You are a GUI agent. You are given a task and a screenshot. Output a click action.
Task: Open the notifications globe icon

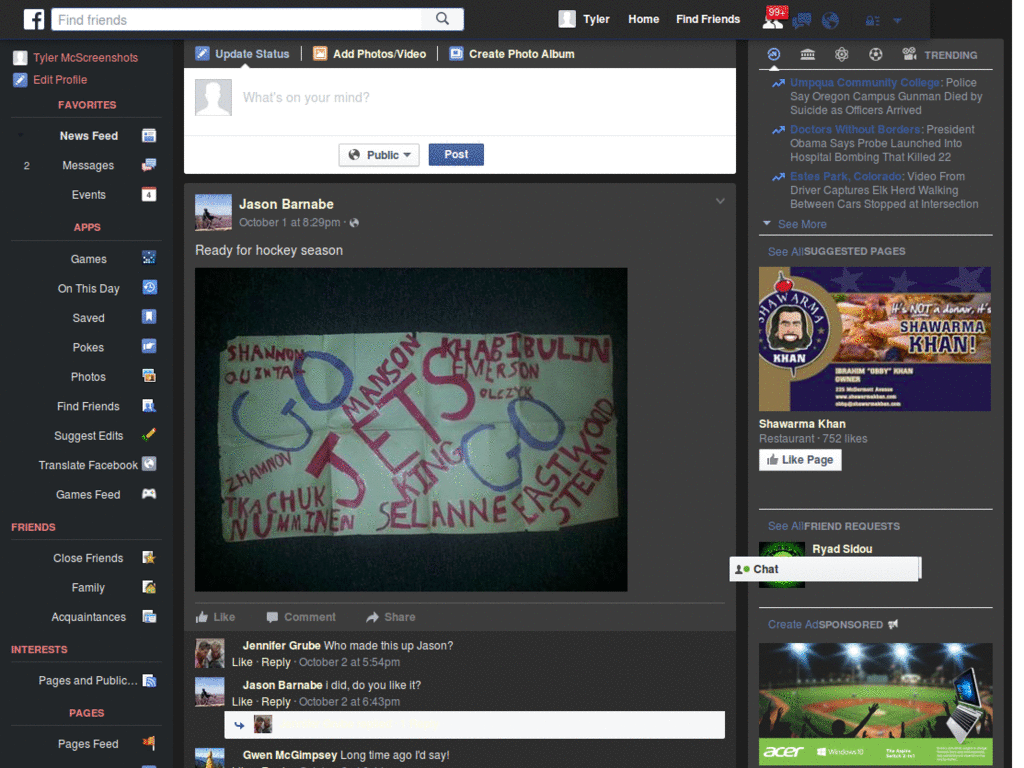[x=830, y=21]
